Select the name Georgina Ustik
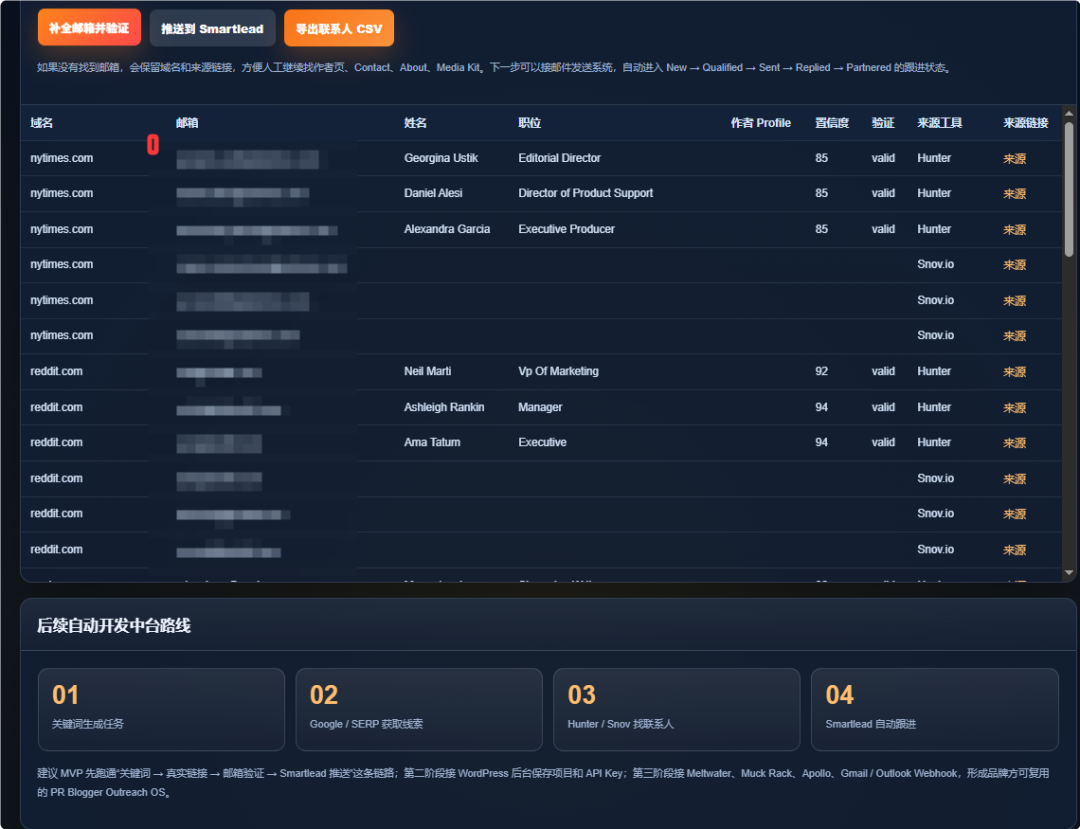 [x=441, y=158]
